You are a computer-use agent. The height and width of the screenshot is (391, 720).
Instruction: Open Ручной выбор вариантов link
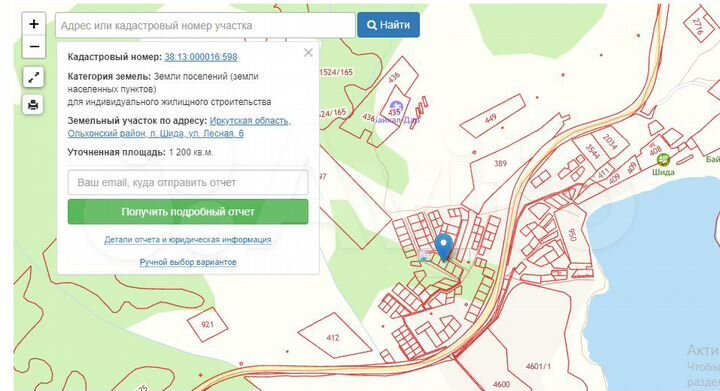click(188, 262)
